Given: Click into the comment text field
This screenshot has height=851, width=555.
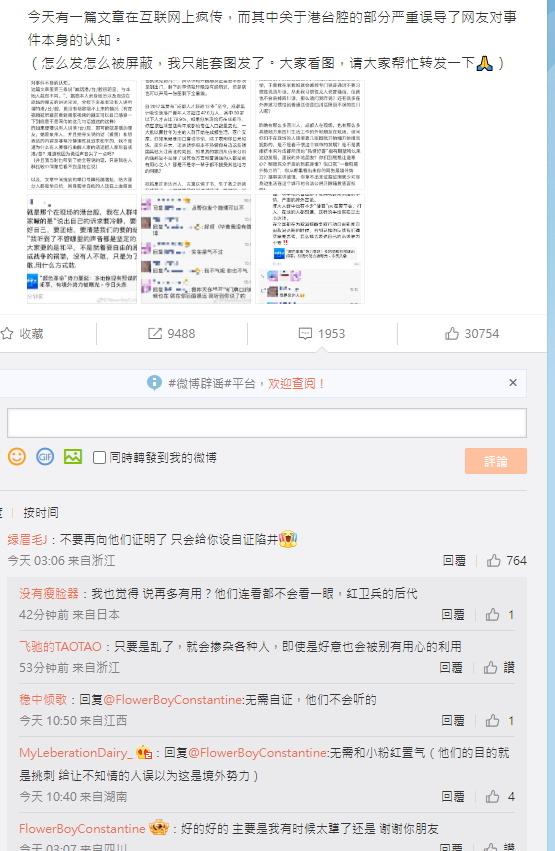Looking at the screenshot, I should click(266, 423).
